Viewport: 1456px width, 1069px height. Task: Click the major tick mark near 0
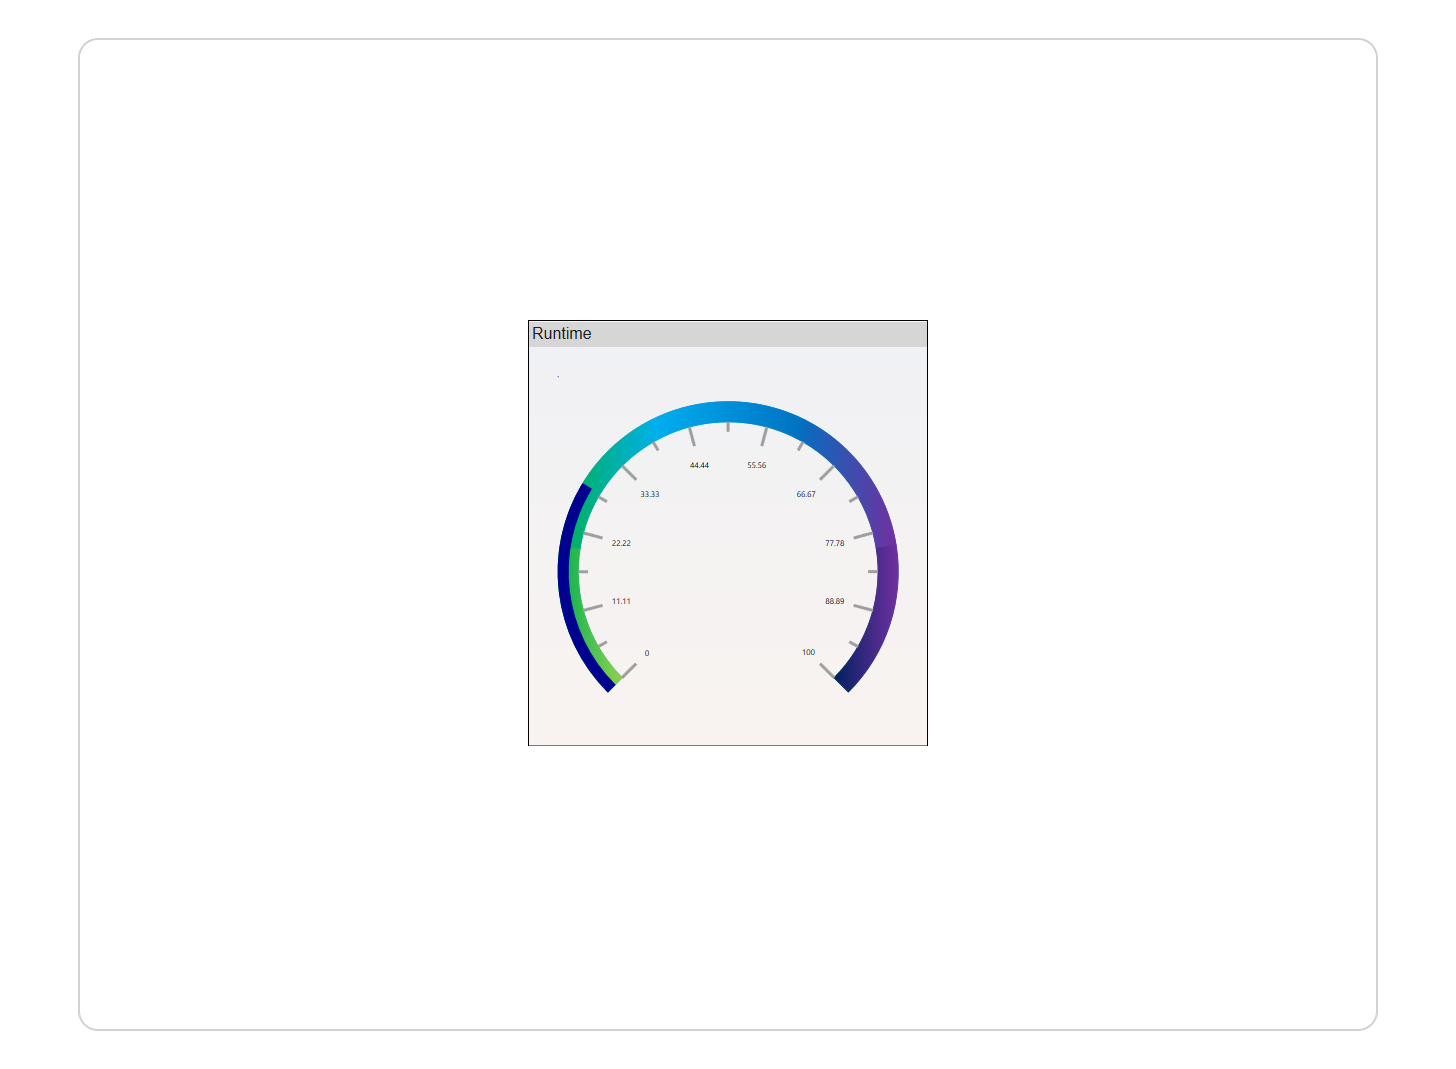[x=628, y=670]
